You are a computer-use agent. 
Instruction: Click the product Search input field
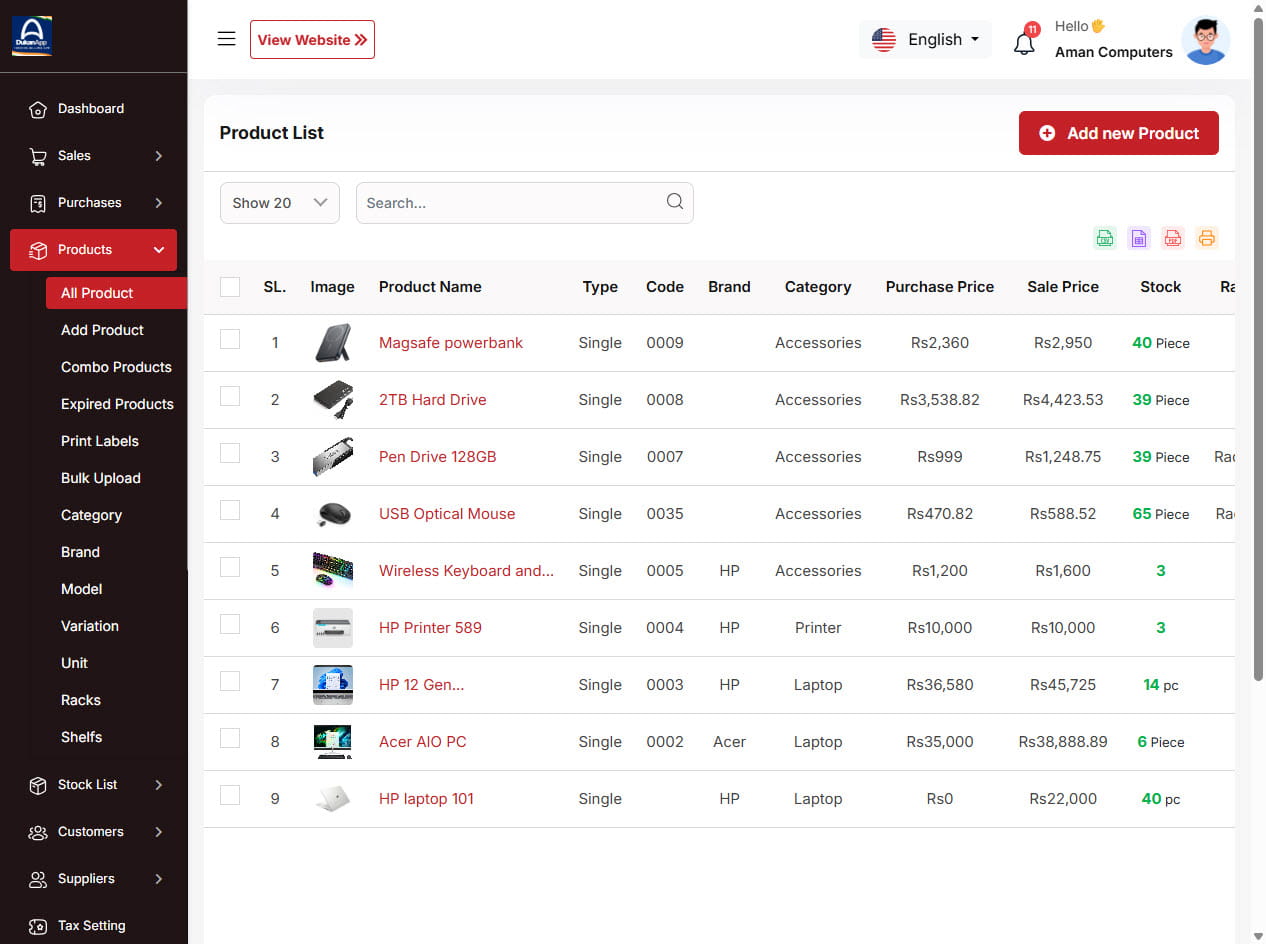tap(510, 203)
